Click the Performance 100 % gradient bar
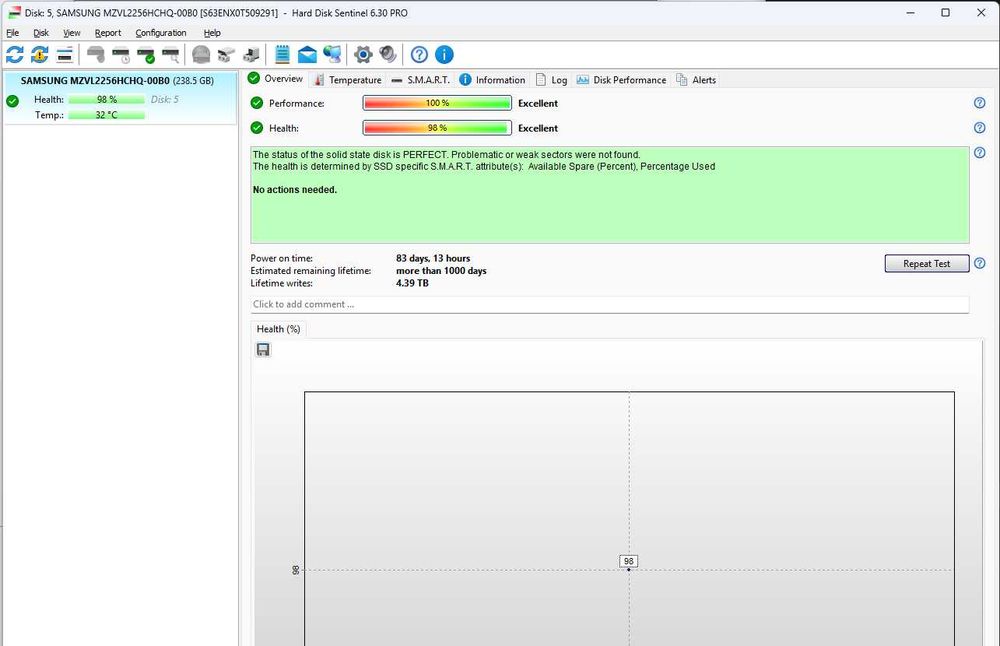The image size is (1000, 646). (437, 103)
